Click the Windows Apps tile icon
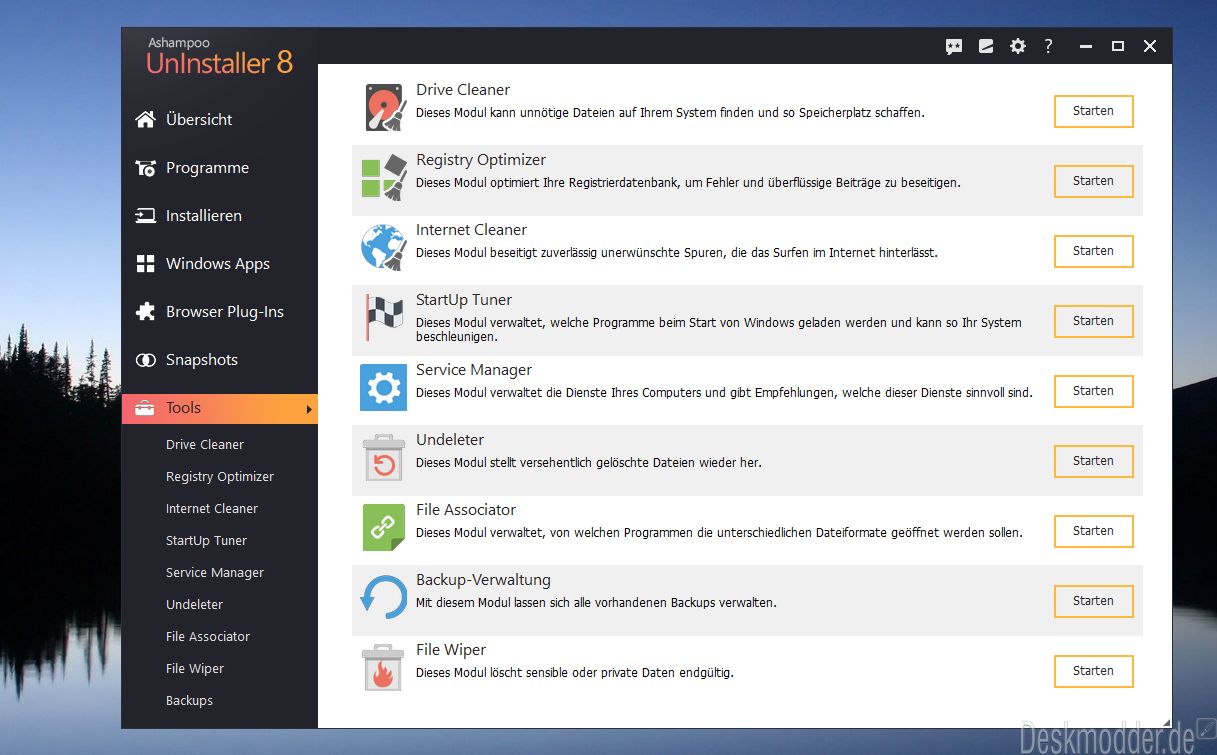Screen dimensions: 1217x755 [146, 264]
